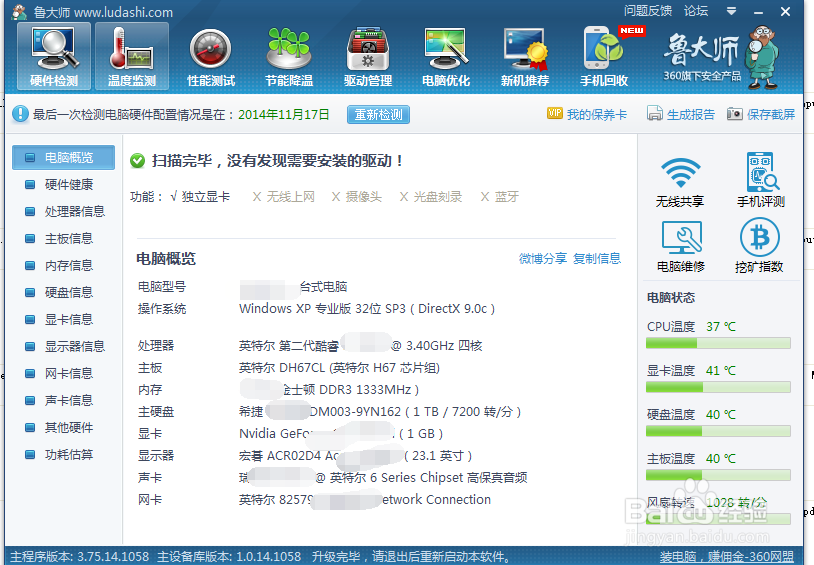Open the 新机推荐 new PC recommendation icon
814x565 pixels.
click(525, 57)
